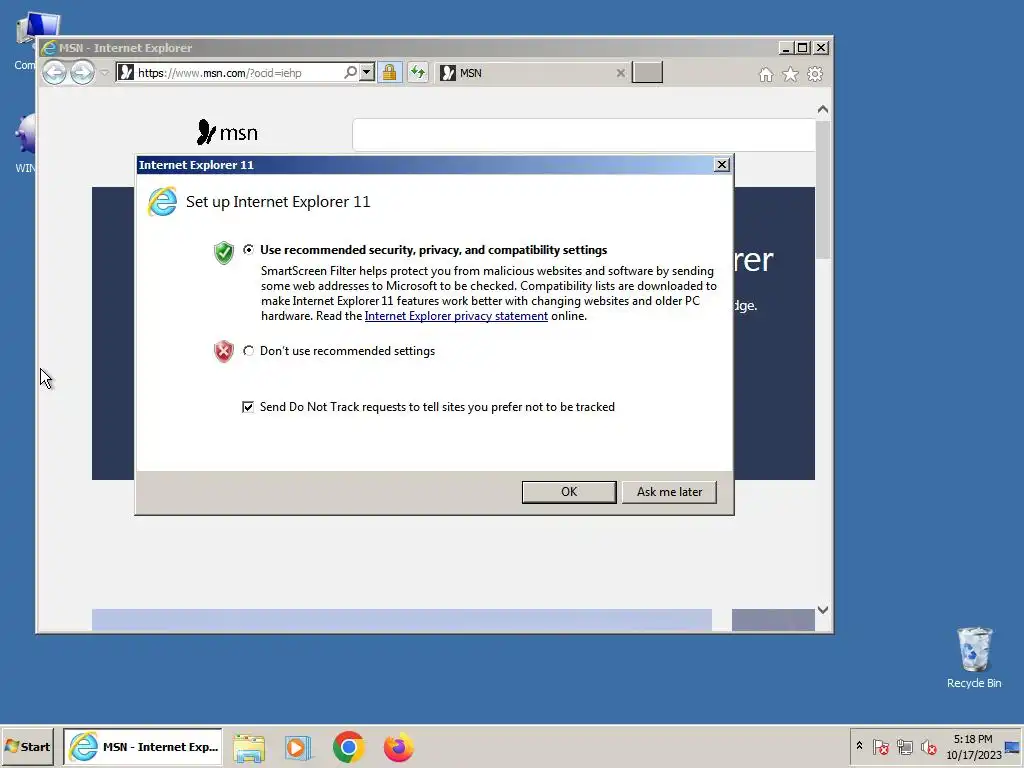Open the Tools gear menu
This screenshot has width=1024, height=768.
pos(815,74)
